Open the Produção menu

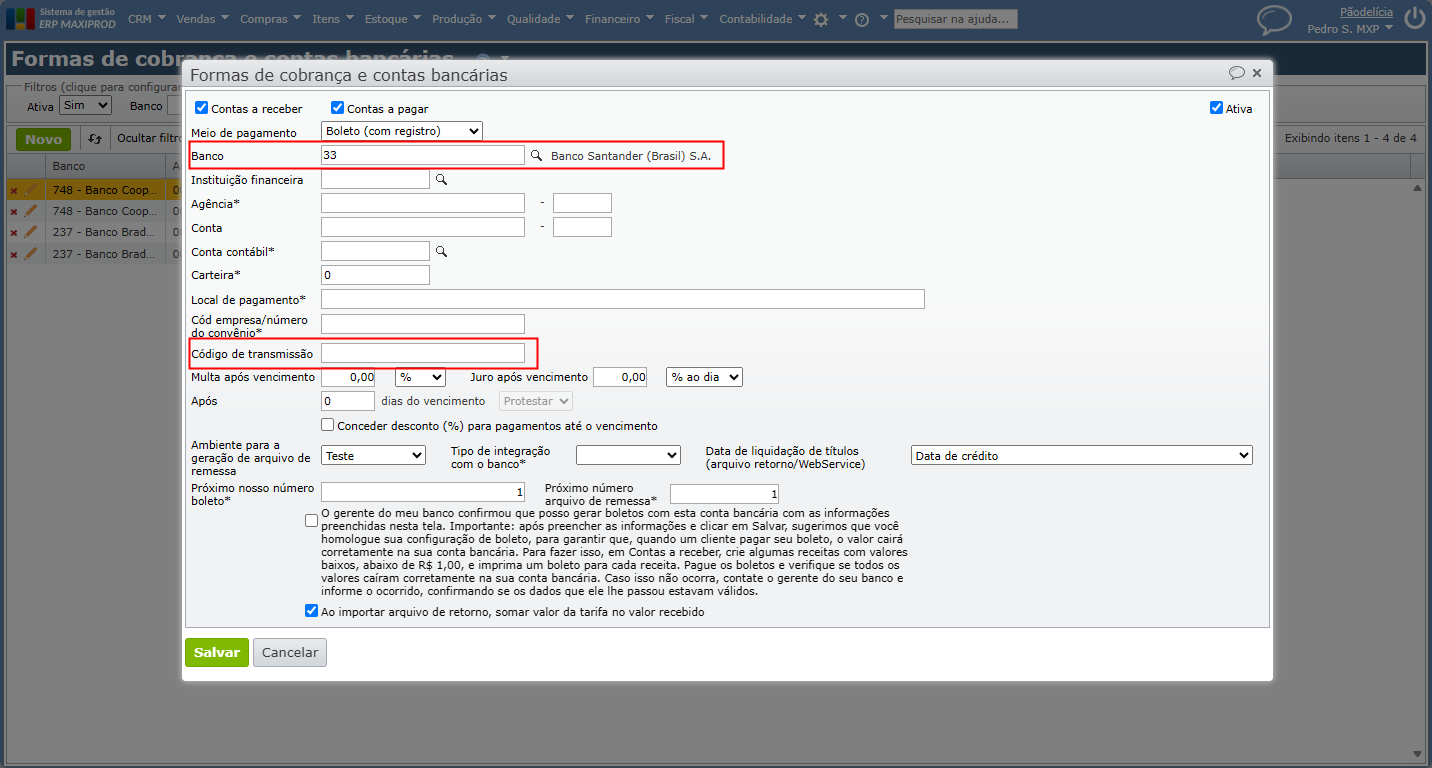465,19
